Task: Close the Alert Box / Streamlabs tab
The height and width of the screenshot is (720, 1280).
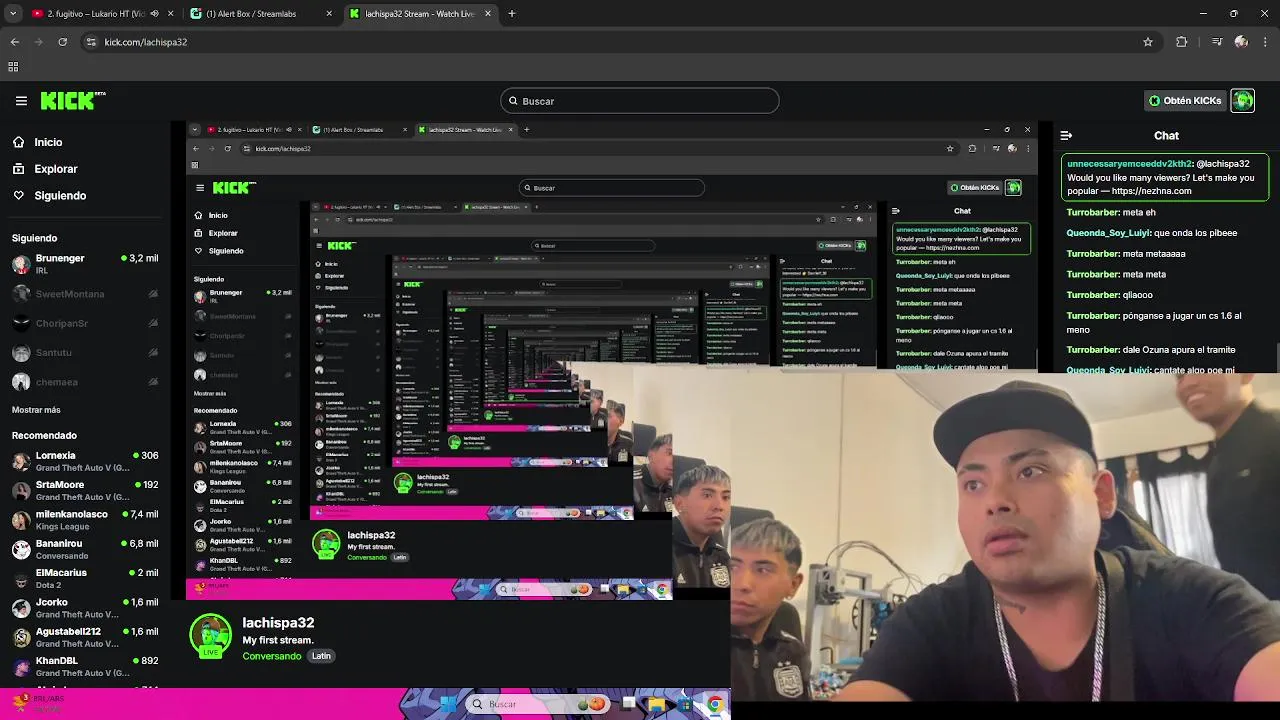Action: pyautogui.click(x=329, y=14)
